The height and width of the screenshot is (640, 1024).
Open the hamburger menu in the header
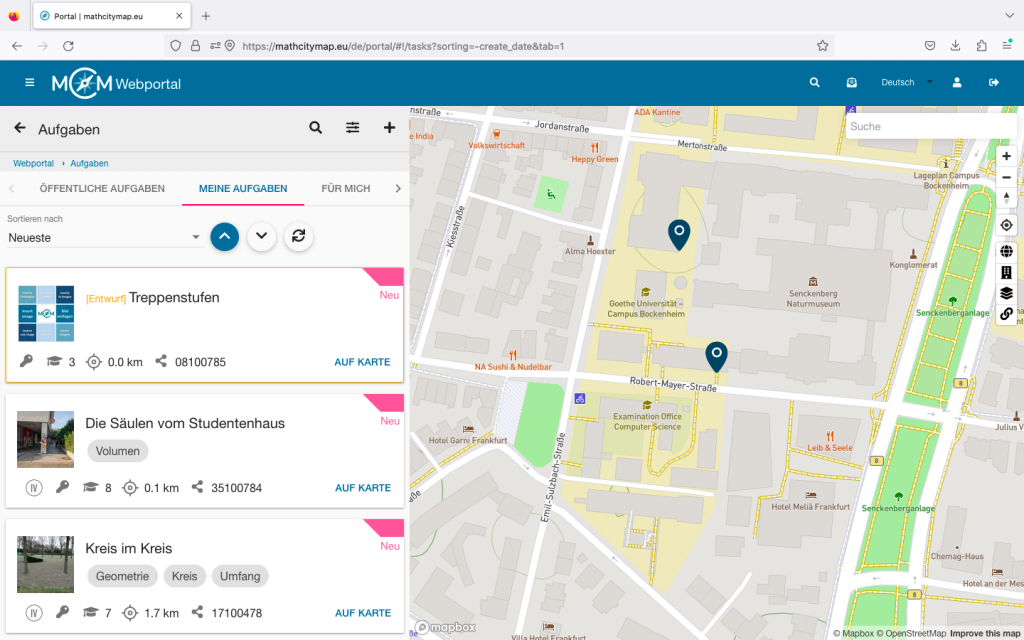tap(30, 83)
